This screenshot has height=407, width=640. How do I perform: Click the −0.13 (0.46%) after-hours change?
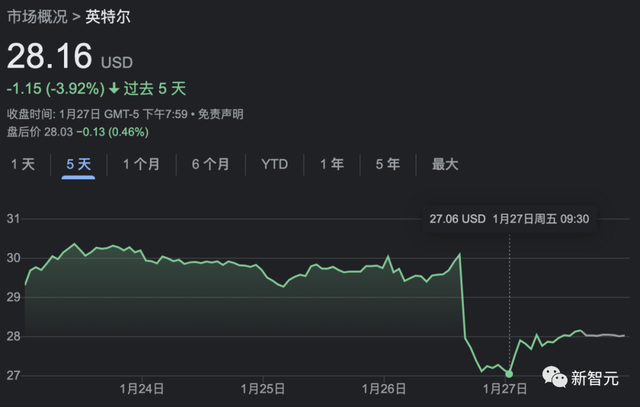pyautogui.click(x=113, y=132)
